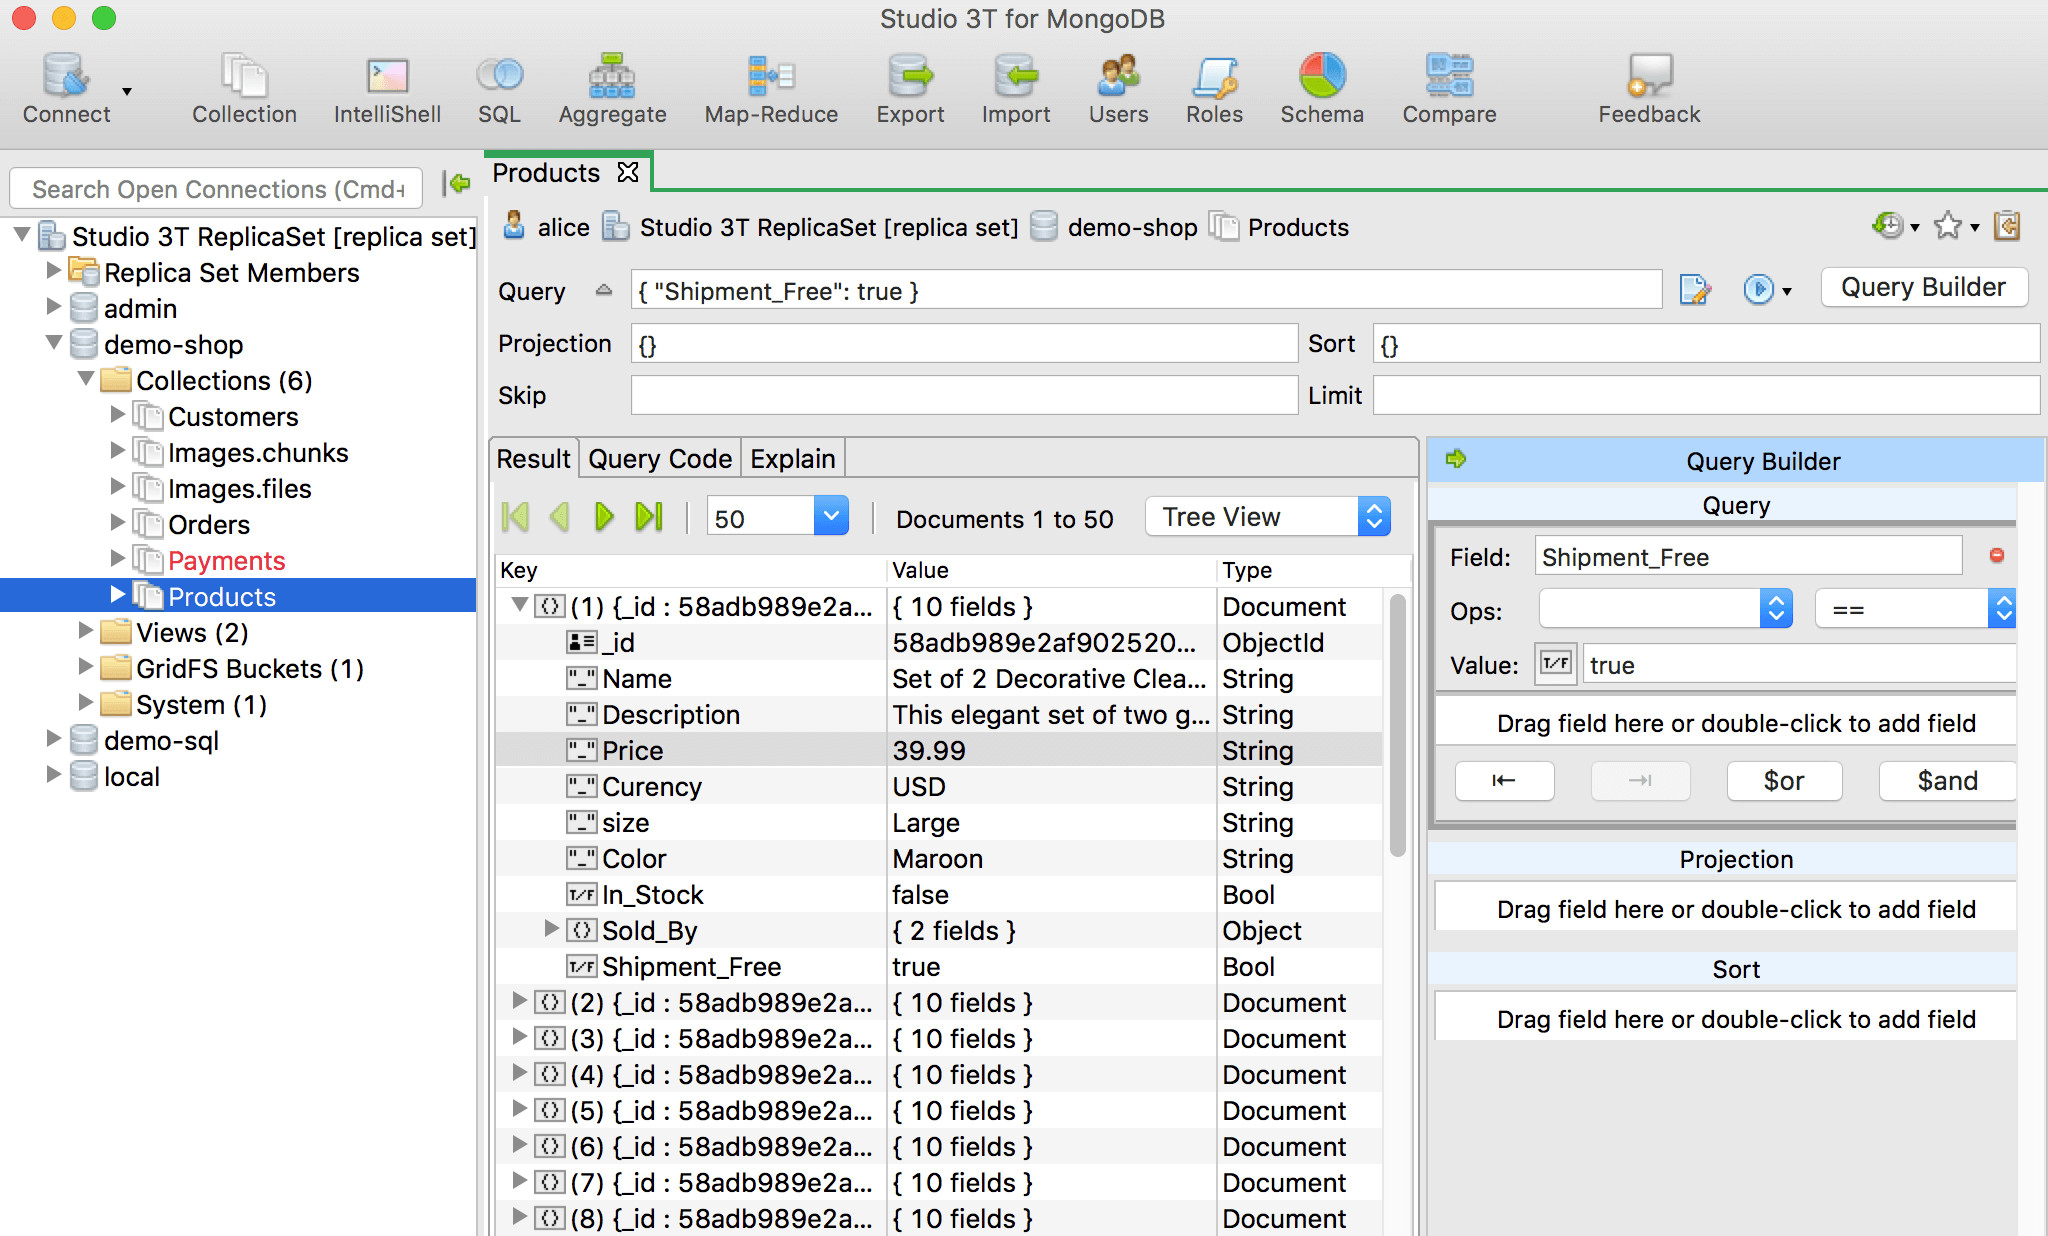This screenshot has width=2048, height=1236.
Task: Open run query options dropdown arrow
Action: tap(1787, 292)
